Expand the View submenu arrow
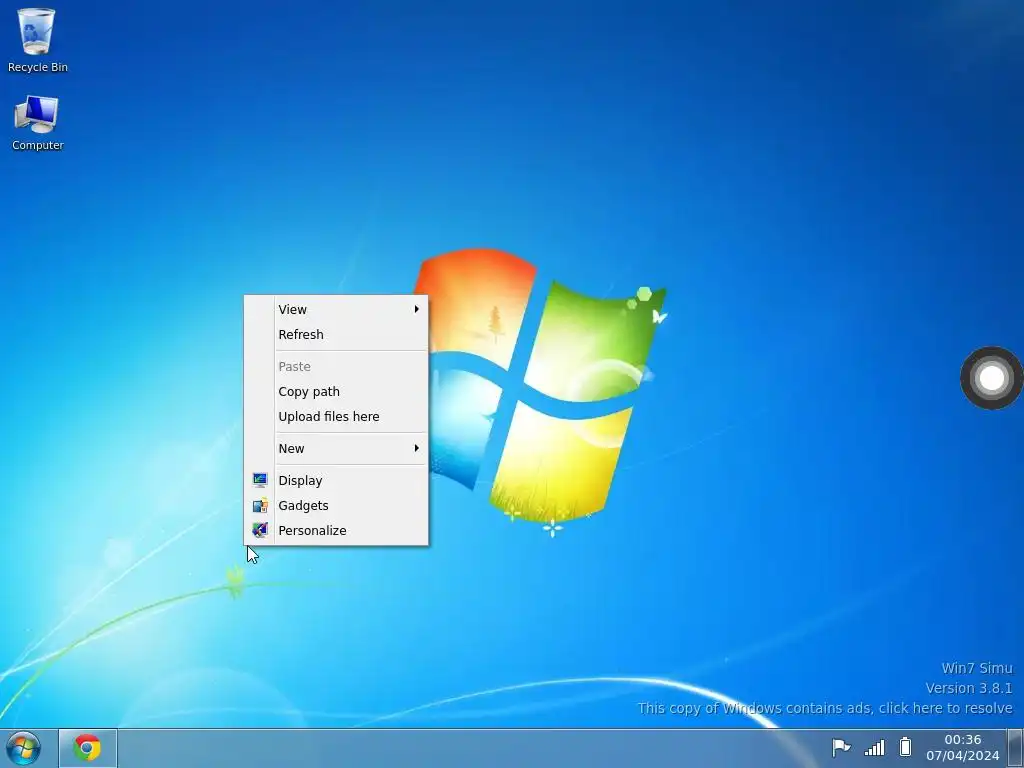Viewport: 1024px width, 768px height. click(x=416, y=309)
